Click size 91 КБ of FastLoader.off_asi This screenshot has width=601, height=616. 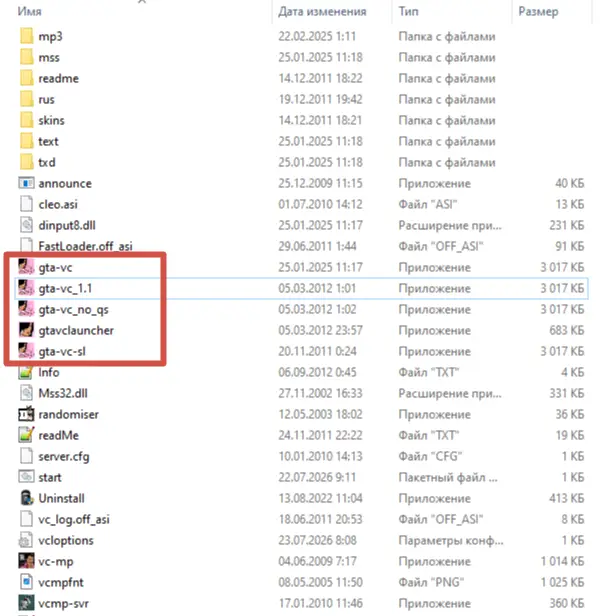(570, 246)
